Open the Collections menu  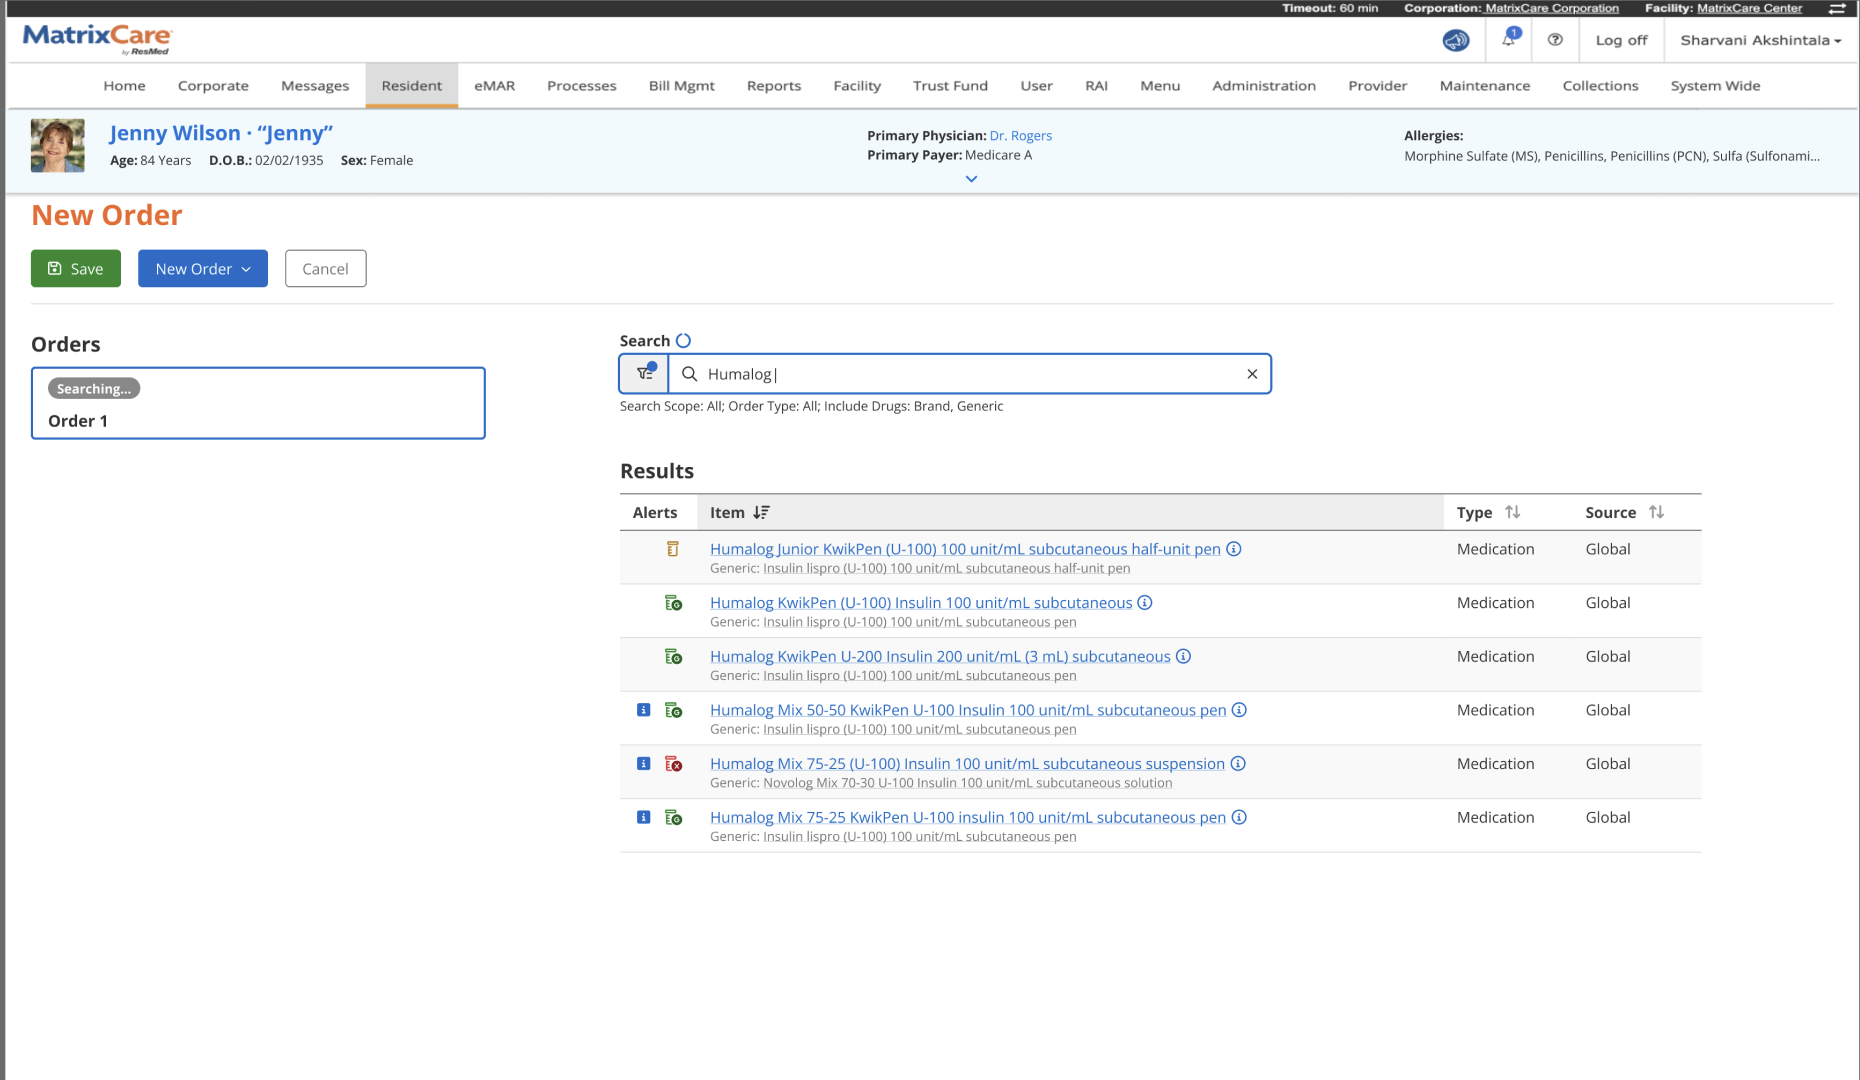1600,86
